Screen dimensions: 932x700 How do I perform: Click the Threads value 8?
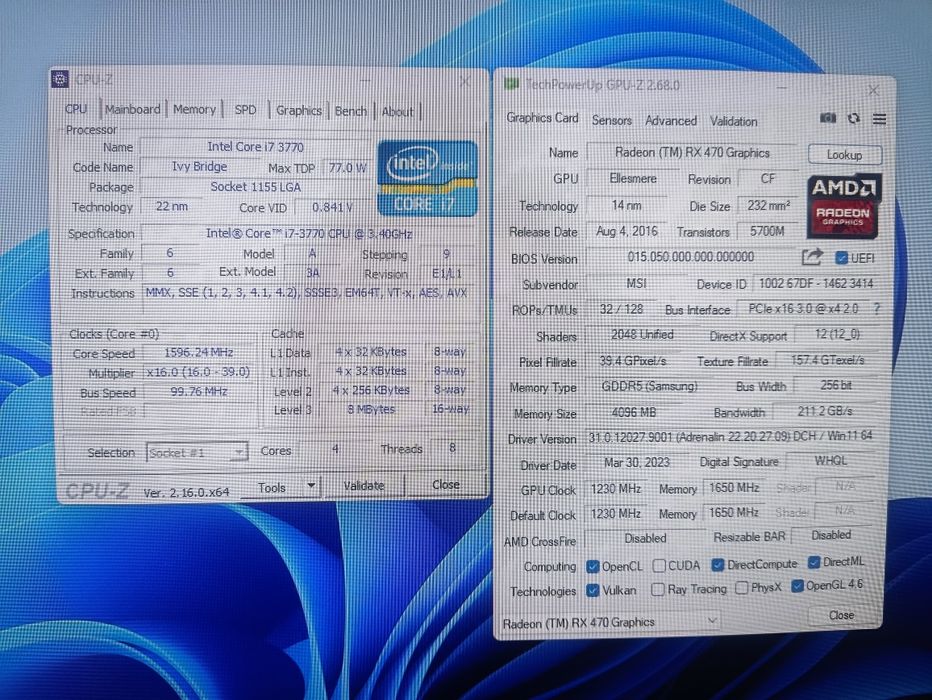(x=452, y=448)
